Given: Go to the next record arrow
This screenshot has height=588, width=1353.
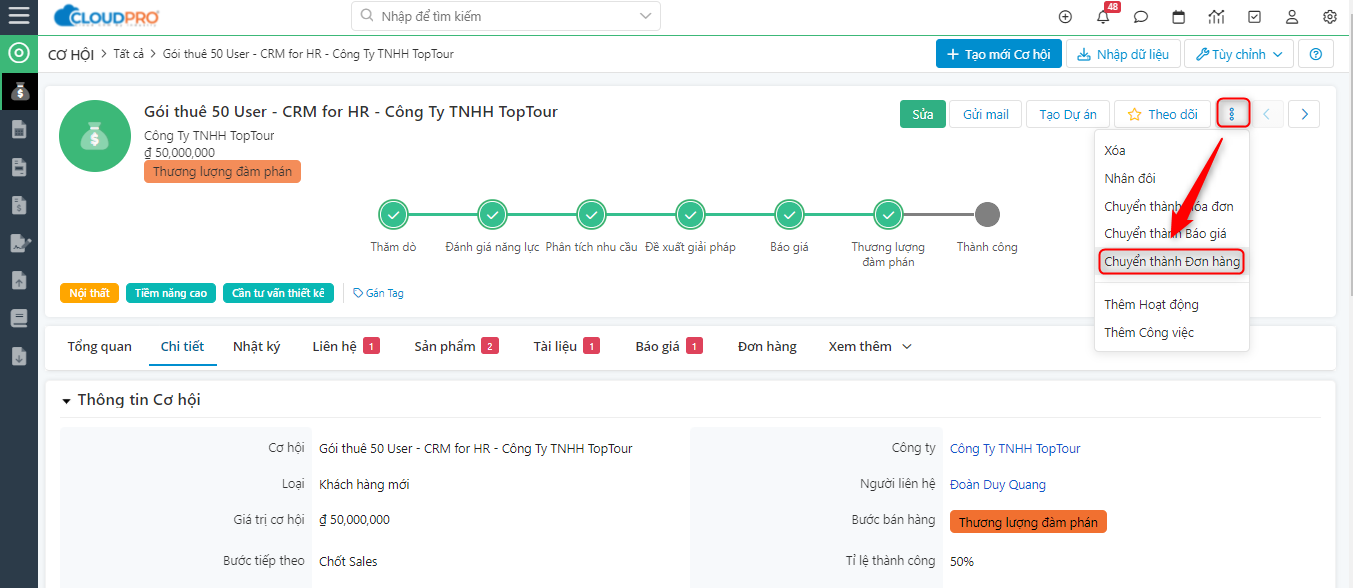Looking at the screenshot, I should pyautogui.click(x=1304, y=114).
